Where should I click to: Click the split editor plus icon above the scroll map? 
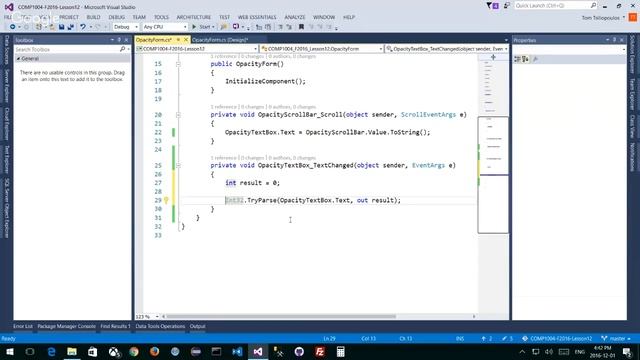493,58
